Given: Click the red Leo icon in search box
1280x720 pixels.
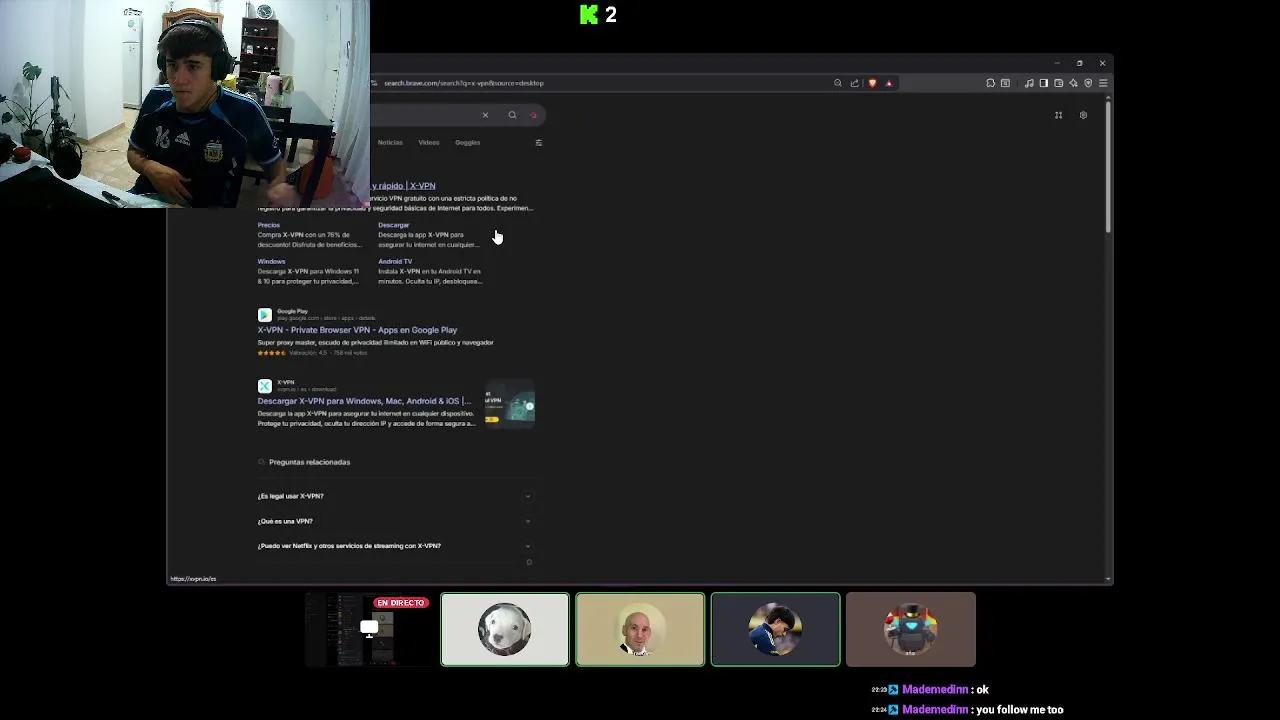Looking at the screenshot, I should [x=534, y=115].
